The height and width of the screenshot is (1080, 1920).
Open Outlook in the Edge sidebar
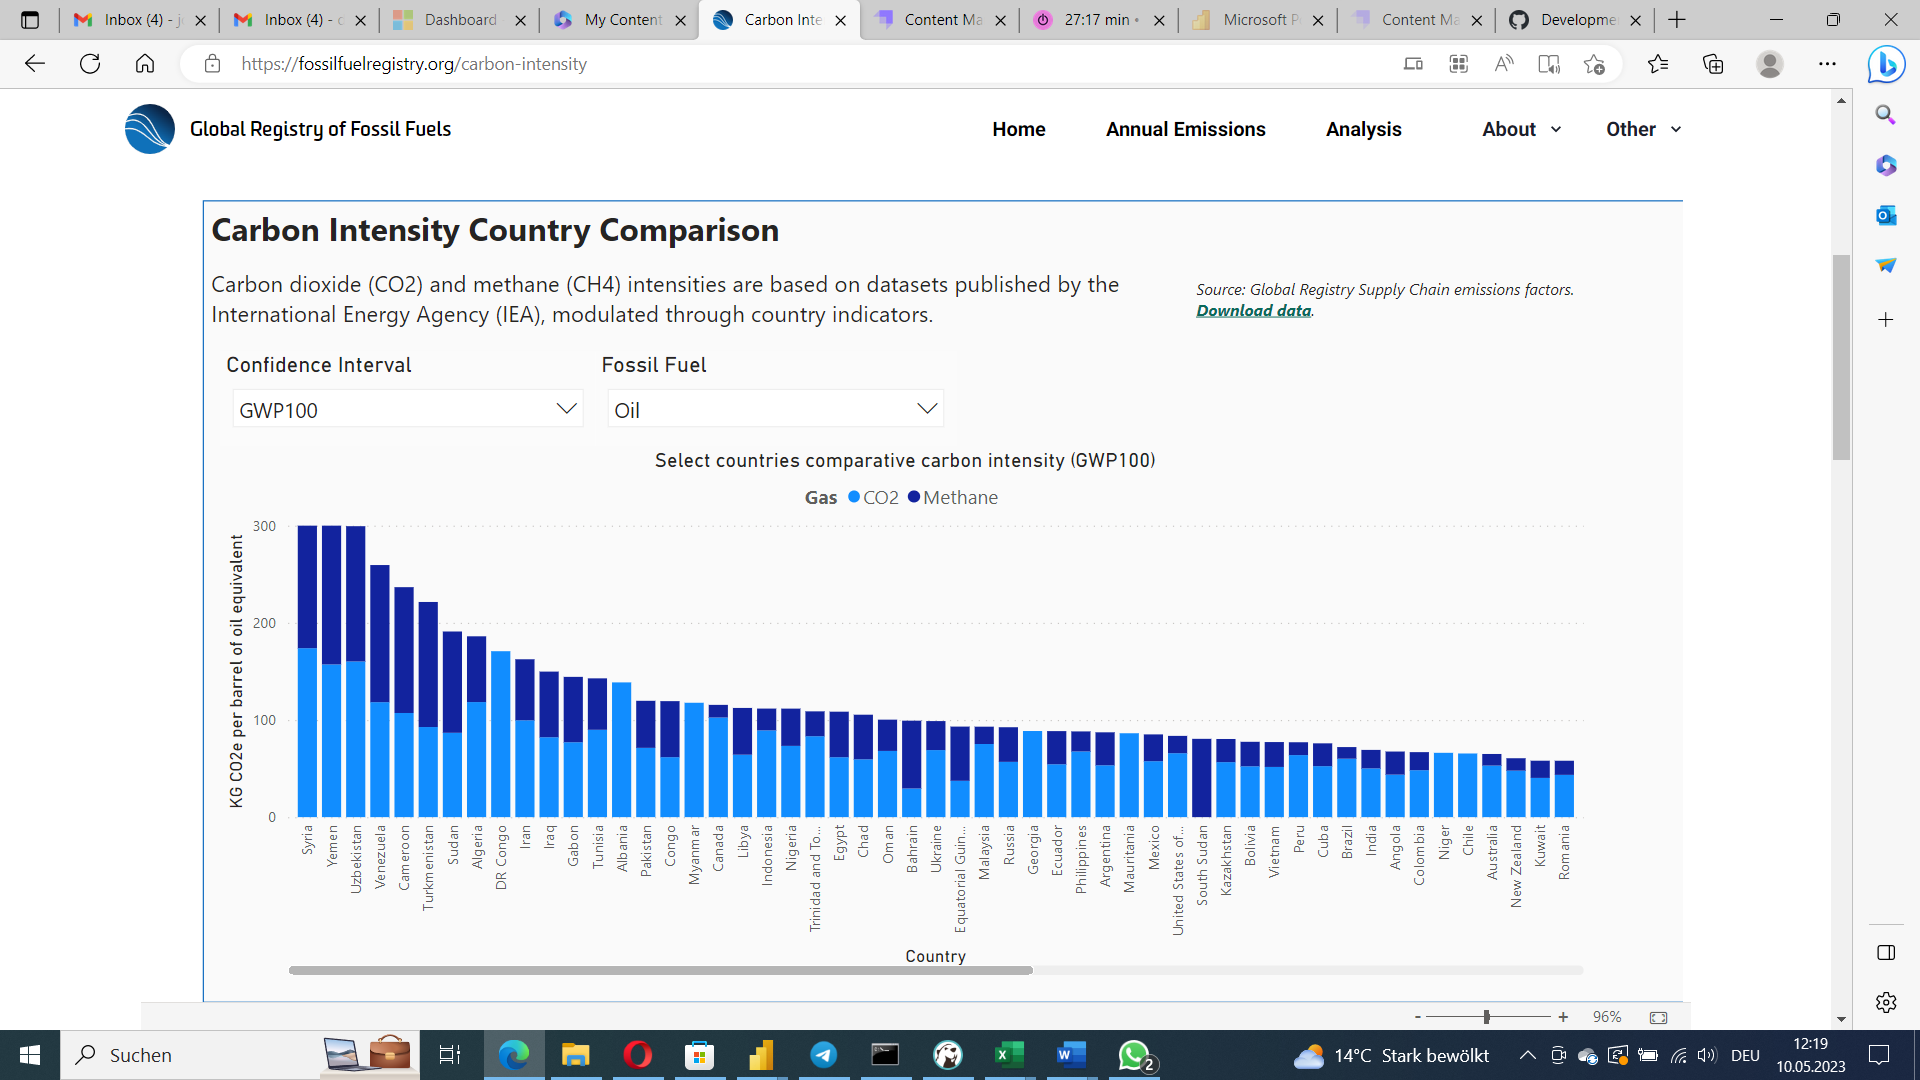point(1885,215)
